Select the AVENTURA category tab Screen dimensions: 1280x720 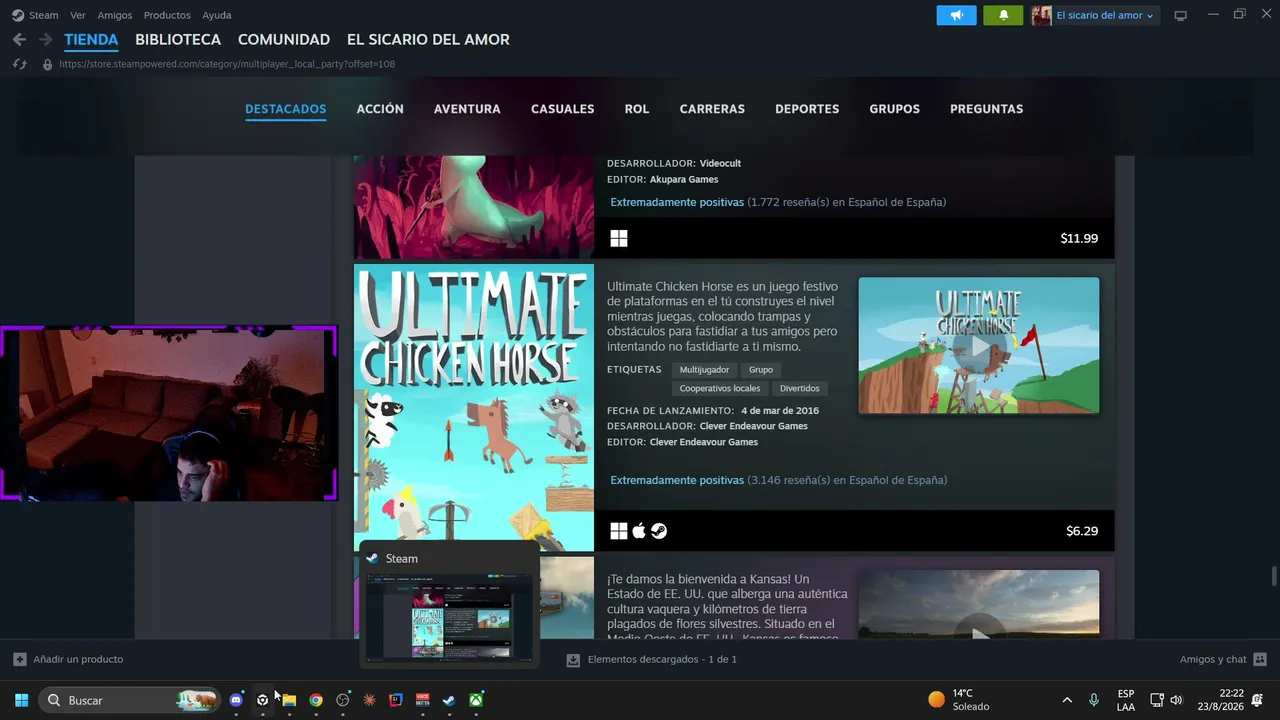tap(467, 109)
